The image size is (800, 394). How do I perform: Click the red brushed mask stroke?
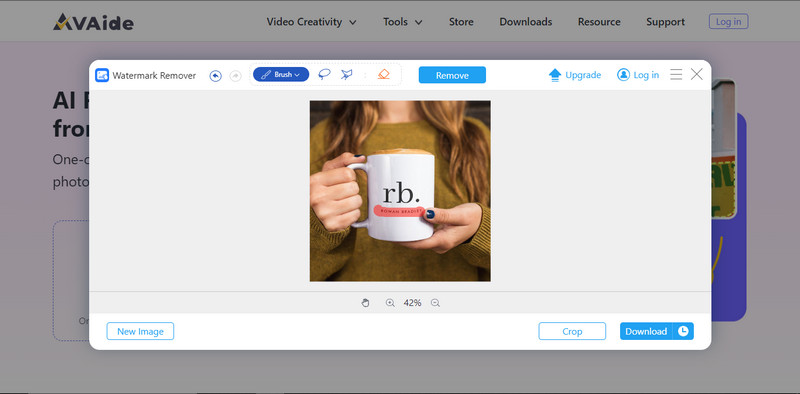pos(400,211)
